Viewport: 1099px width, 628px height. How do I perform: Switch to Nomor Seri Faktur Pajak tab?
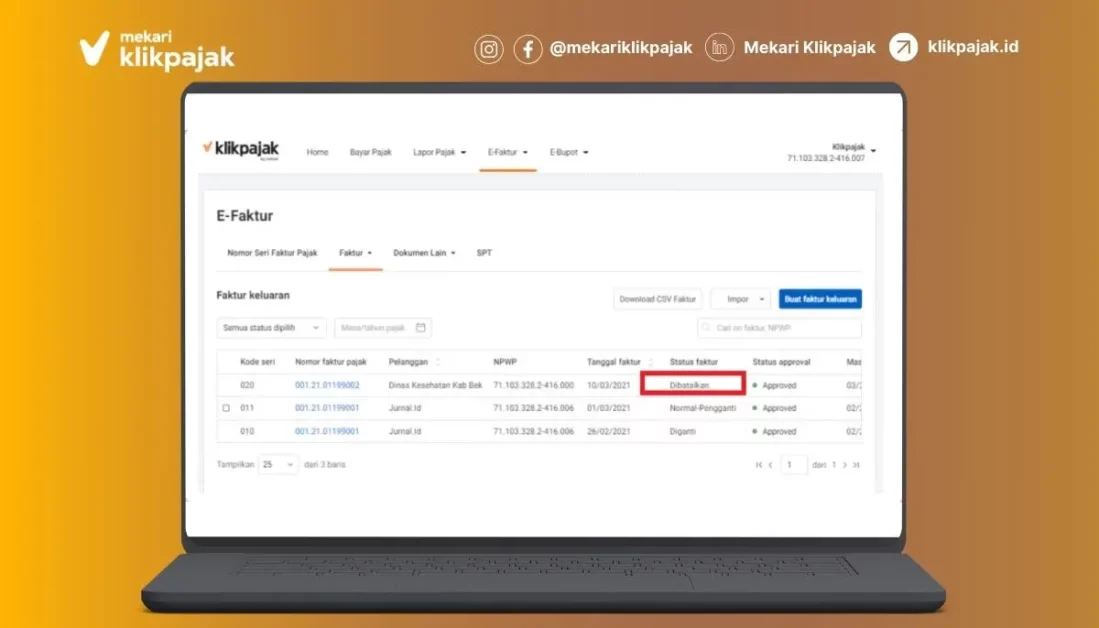click(272, 253)
